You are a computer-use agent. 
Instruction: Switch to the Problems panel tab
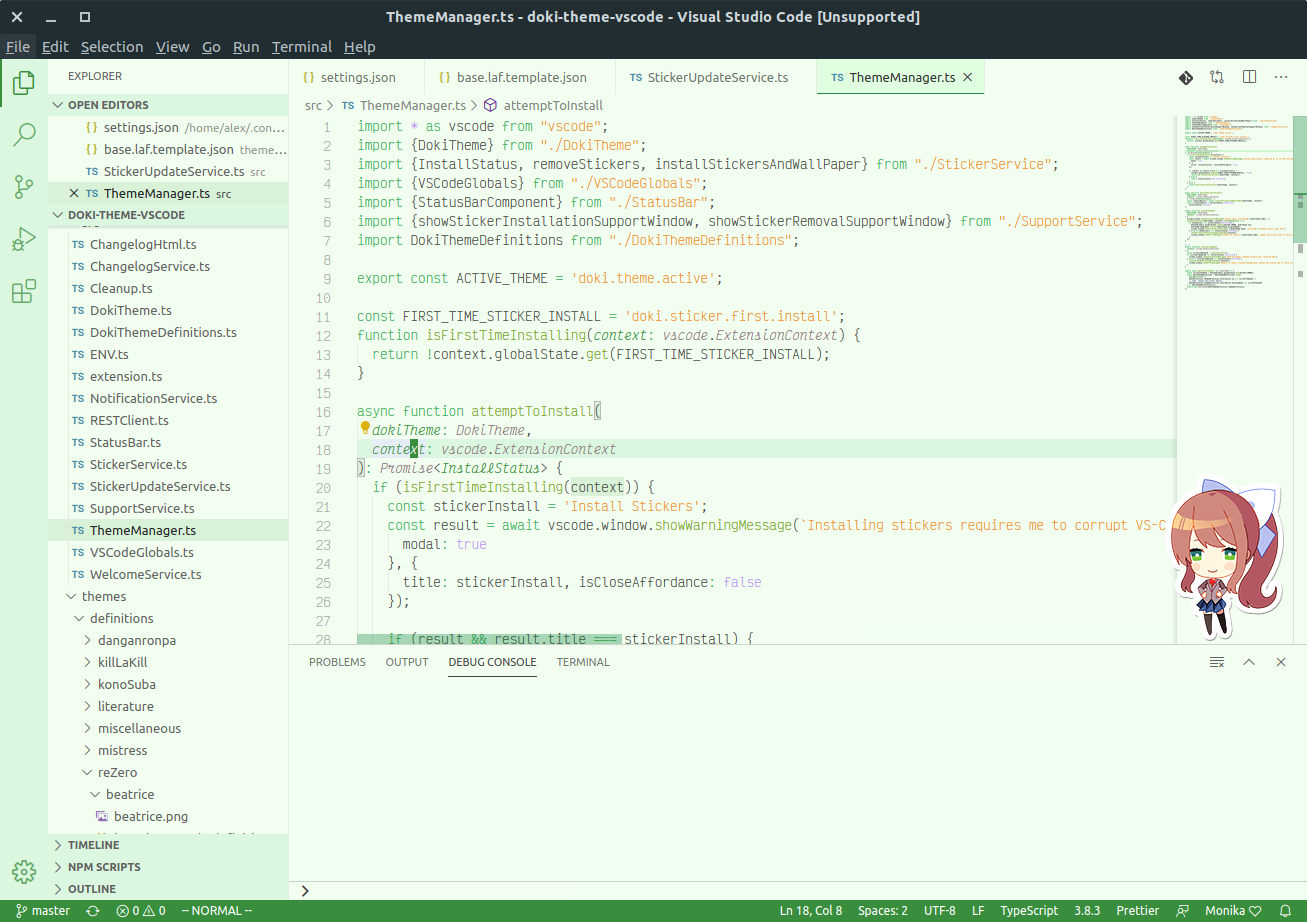click(337, 662)
